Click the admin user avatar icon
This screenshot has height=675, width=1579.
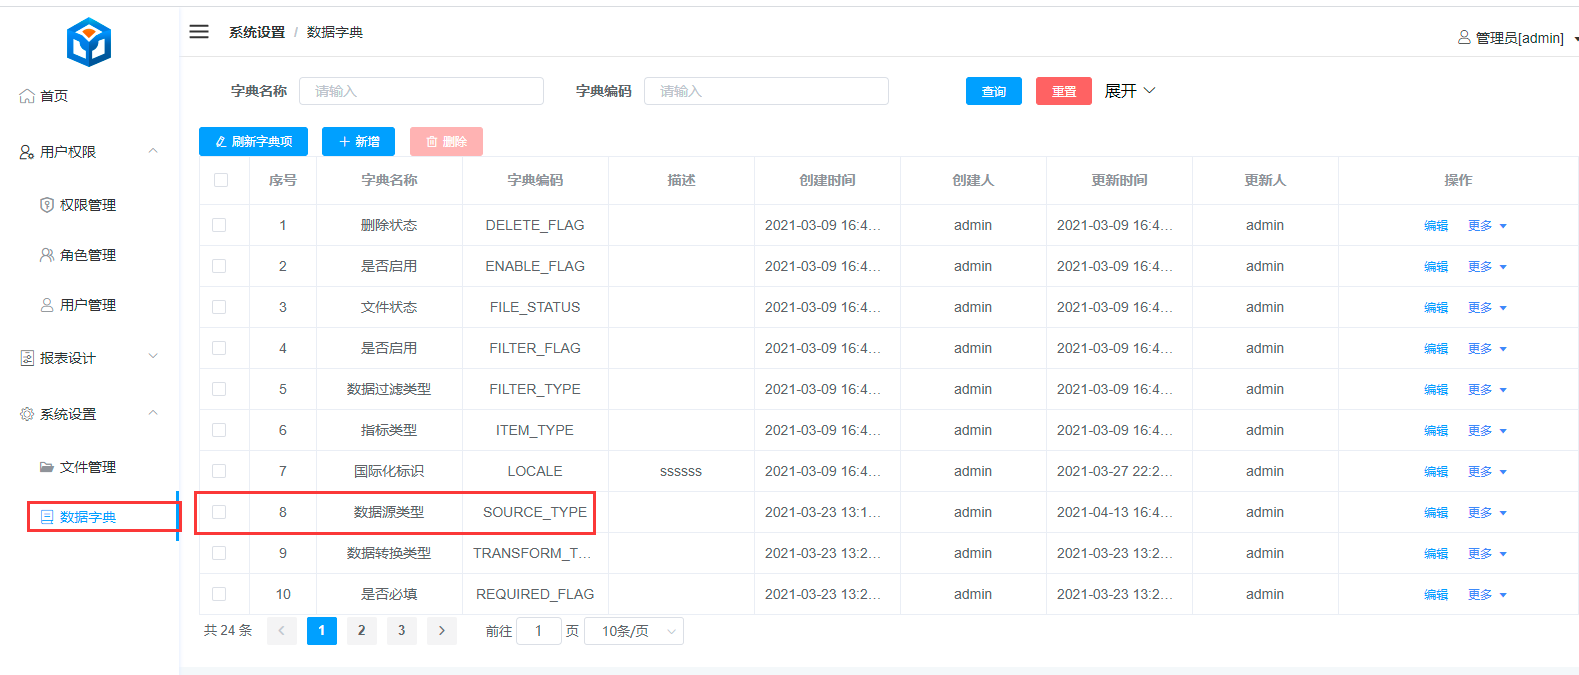click(x=1464, y=38)
